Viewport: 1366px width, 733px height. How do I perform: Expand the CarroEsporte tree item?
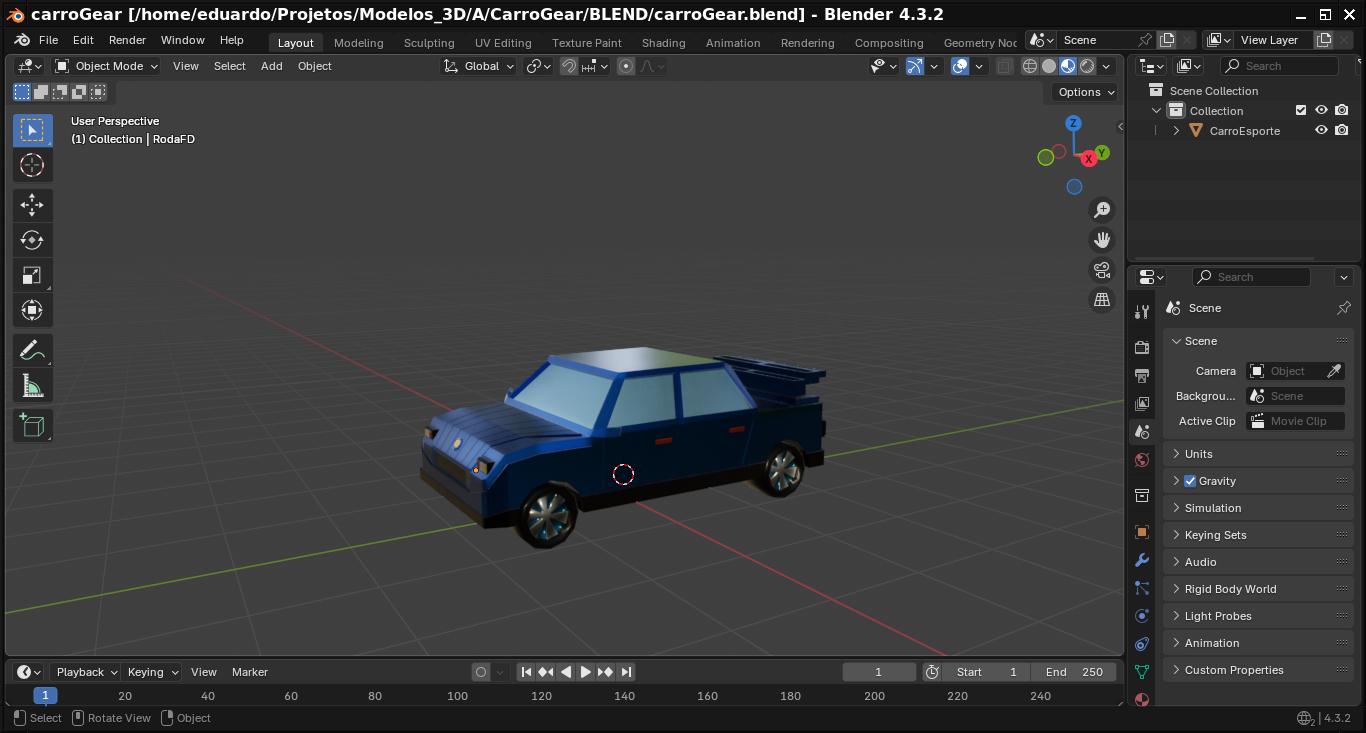[x=1176, y=131]
